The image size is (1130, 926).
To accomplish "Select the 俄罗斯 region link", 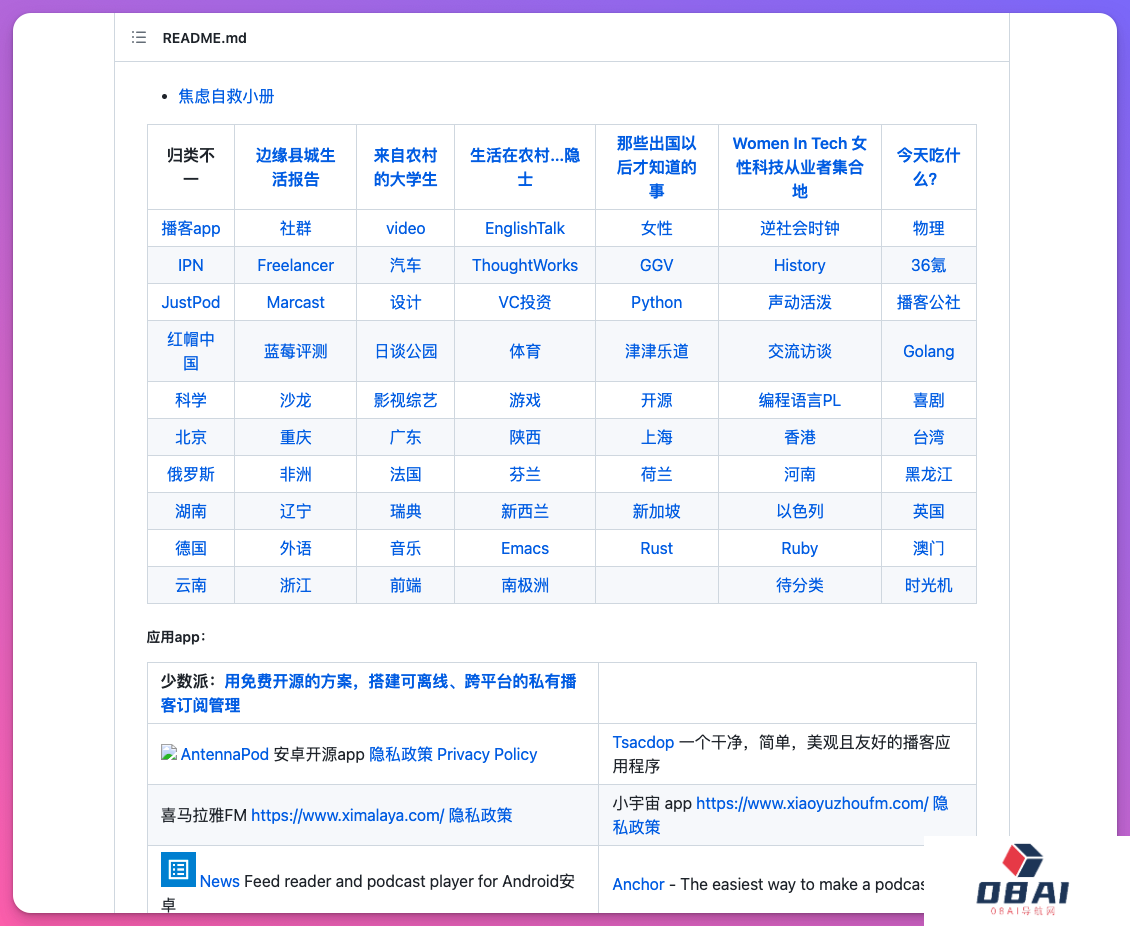I will click(x=191, y=474).
